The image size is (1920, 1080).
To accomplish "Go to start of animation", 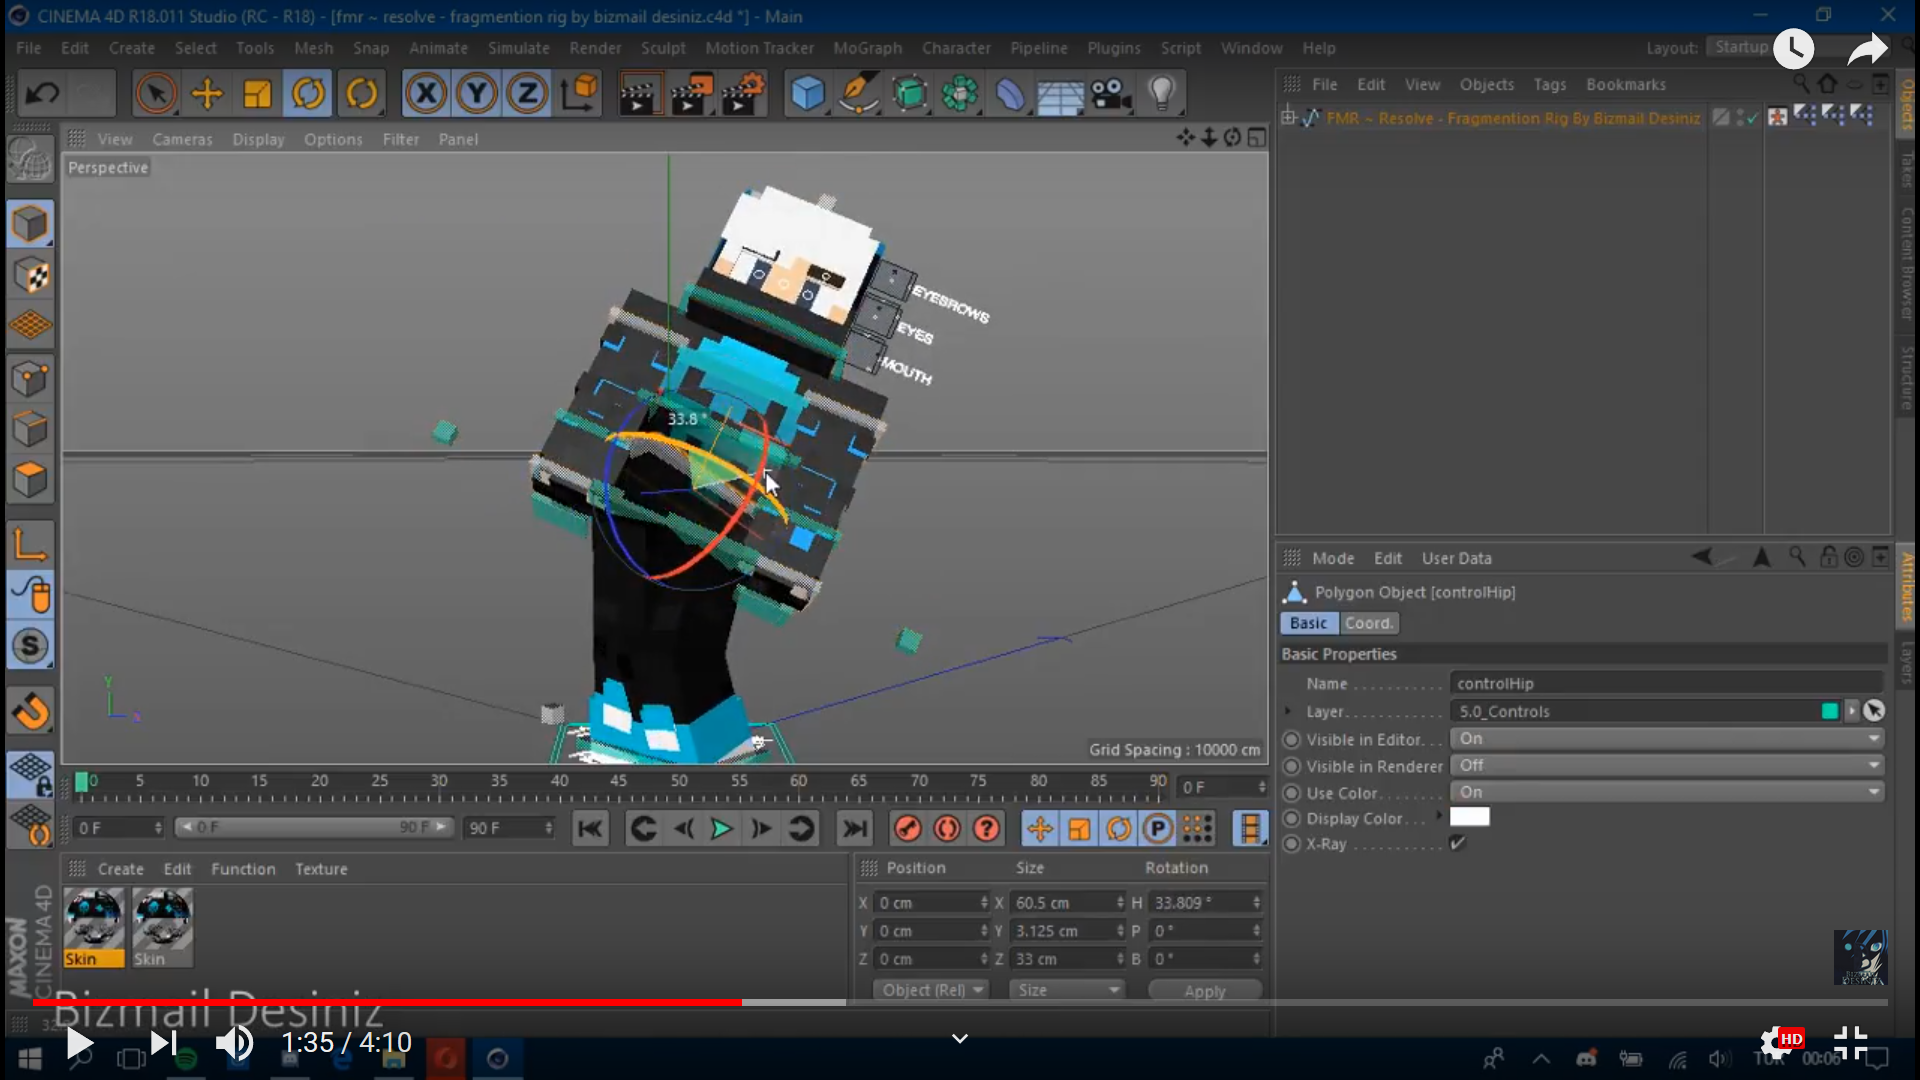I will [x=590, y=829].
